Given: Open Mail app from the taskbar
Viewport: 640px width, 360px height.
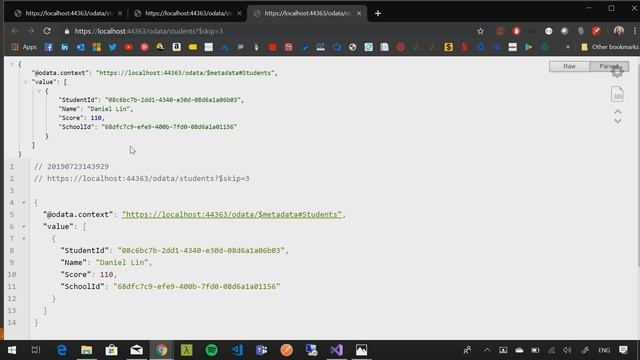Looking at the screenshot, I should pyautogui.click(x=136, y=350).
